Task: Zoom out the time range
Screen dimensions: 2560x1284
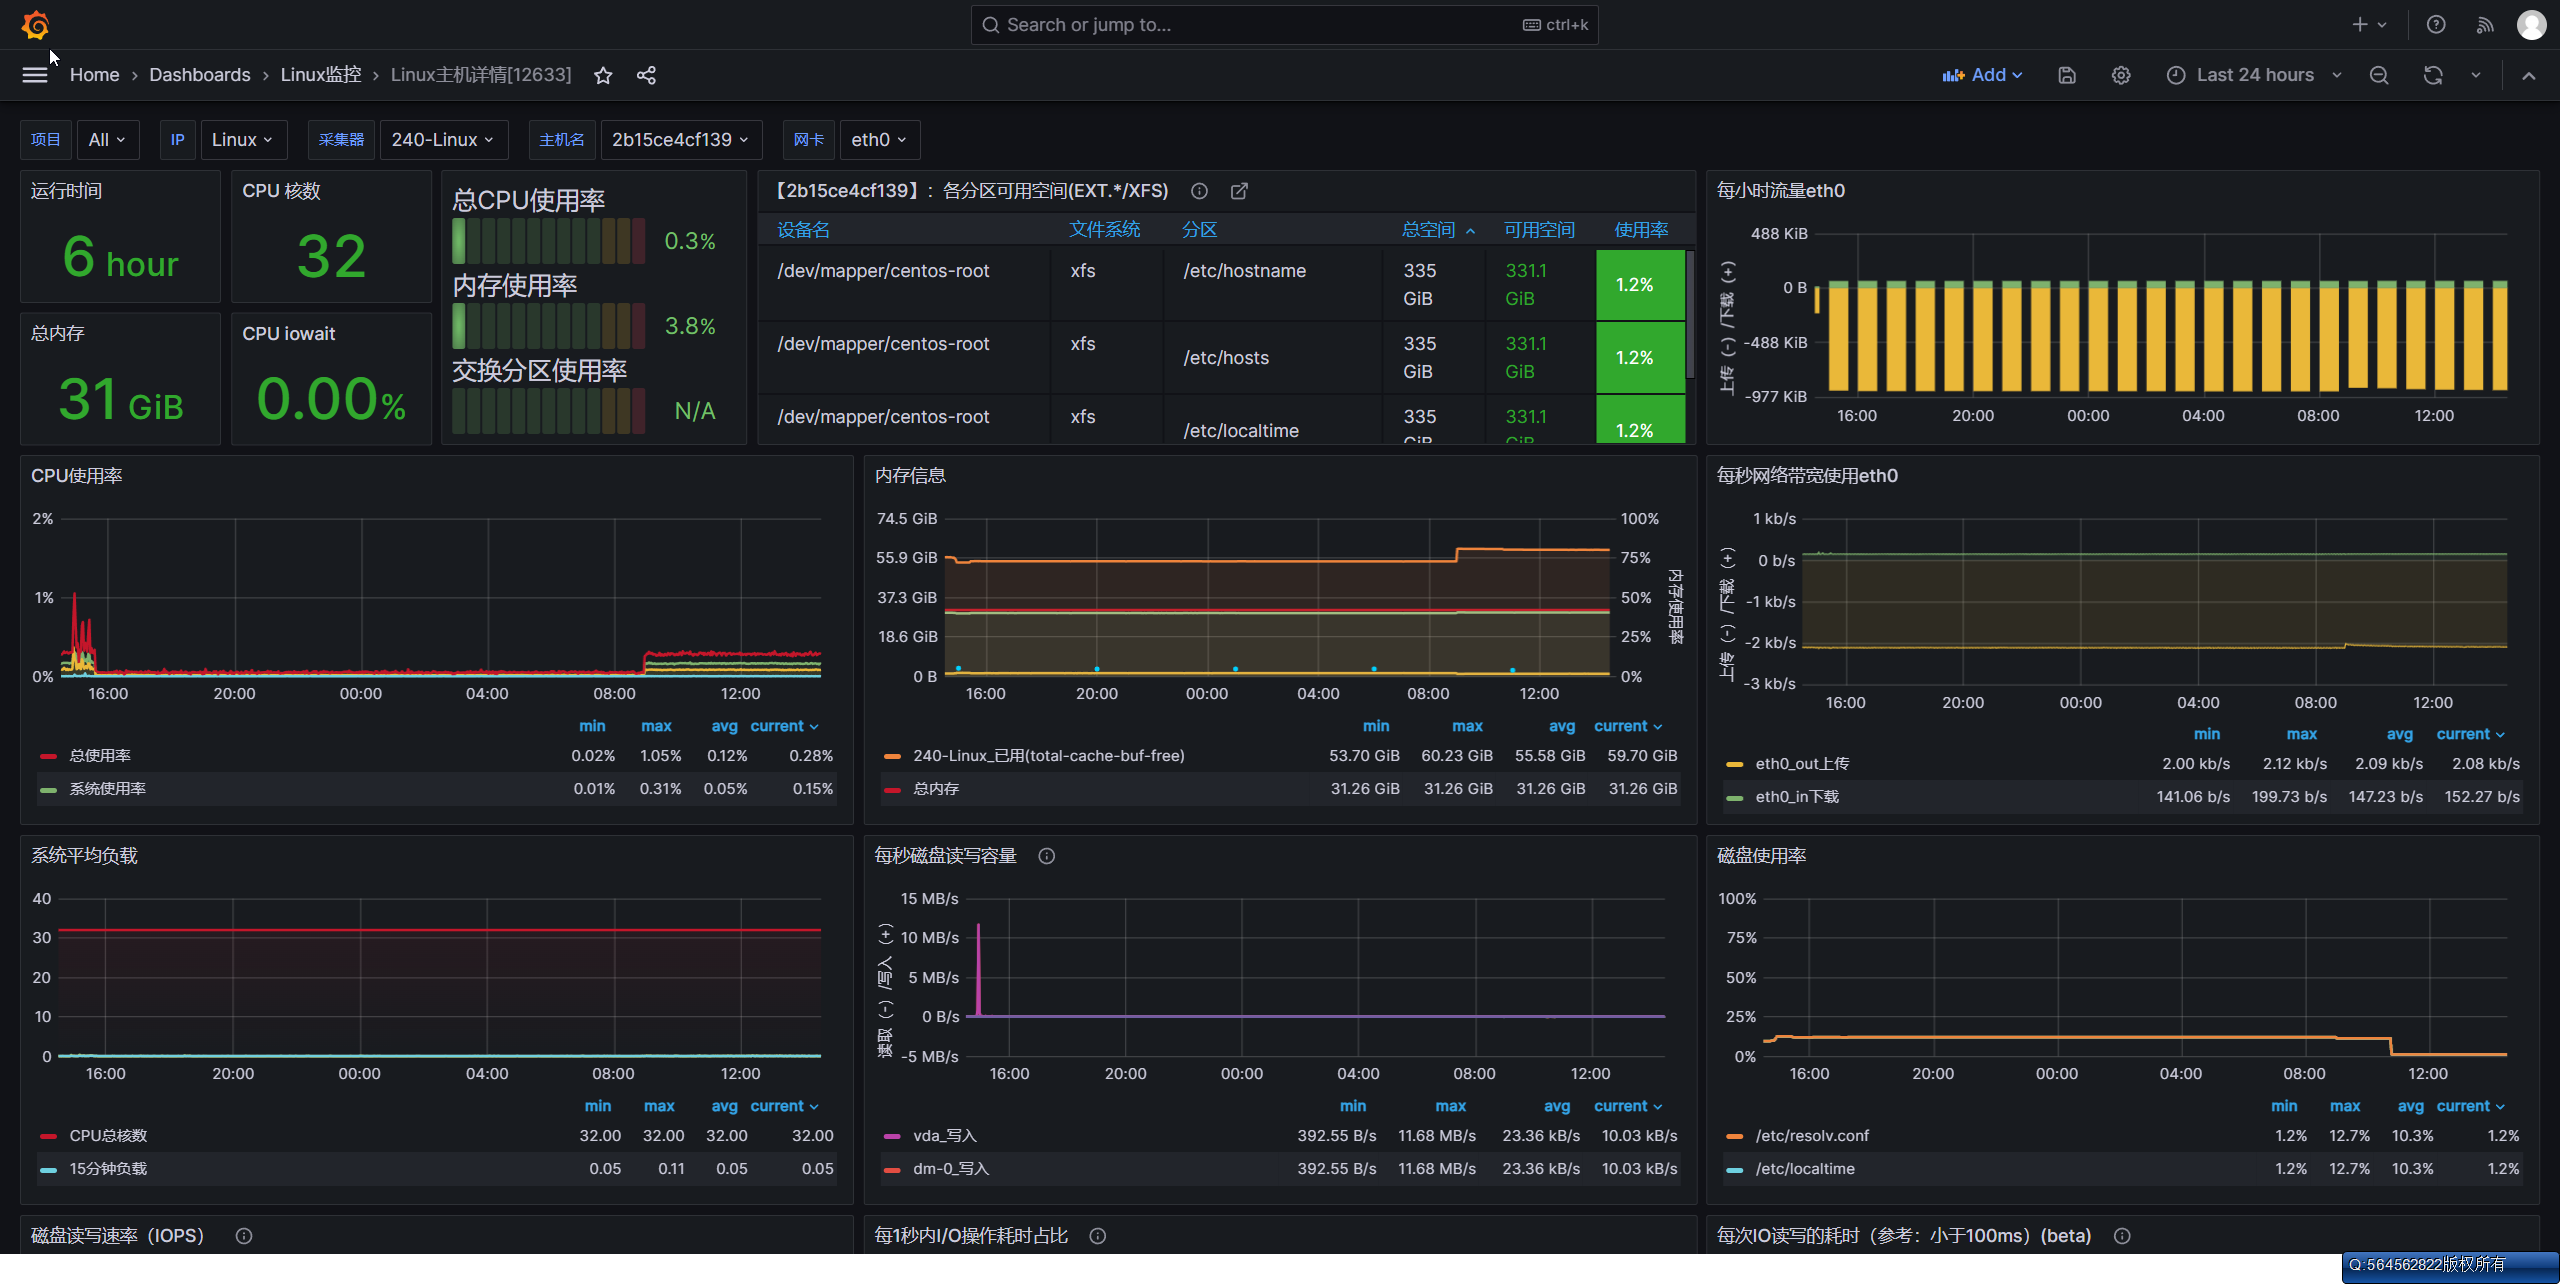Action: click(x=2379, y=75)
